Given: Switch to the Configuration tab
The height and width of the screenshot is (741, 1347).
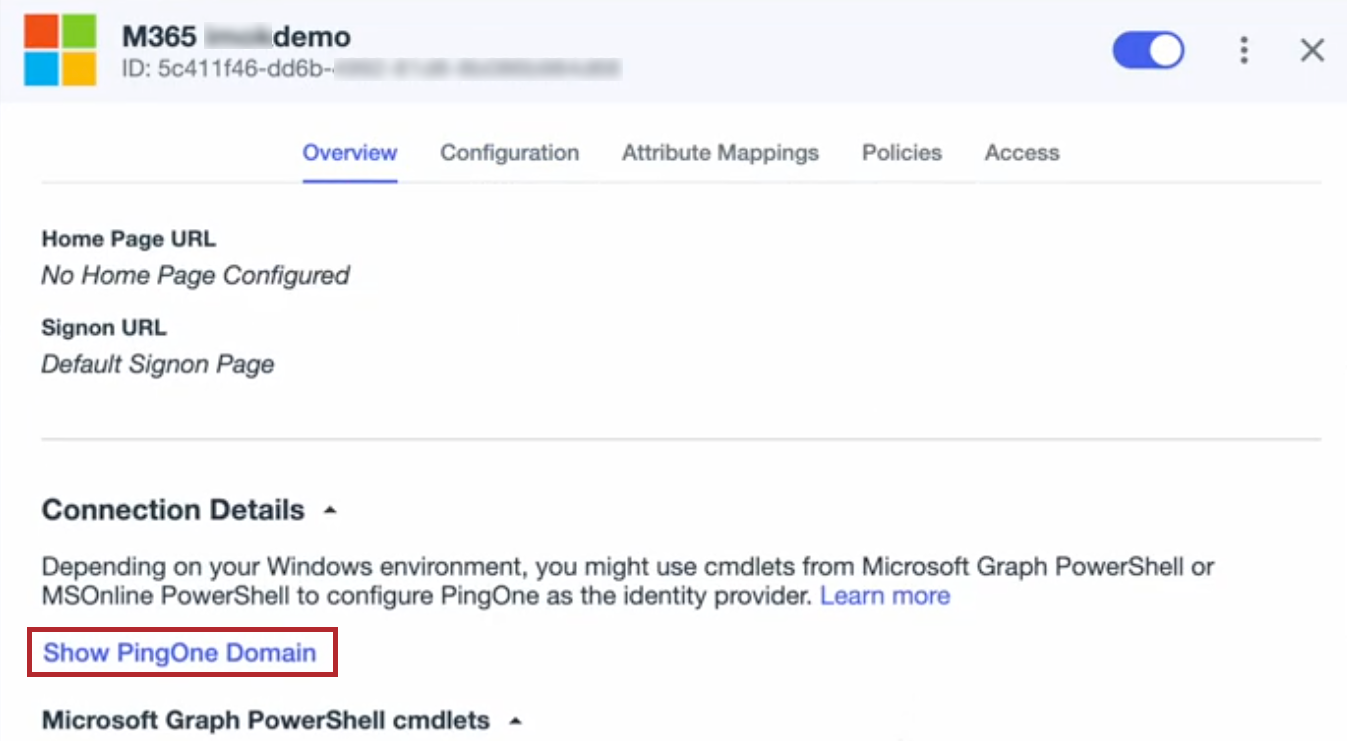Looking at the screenshot, I should tap(509, 152).
